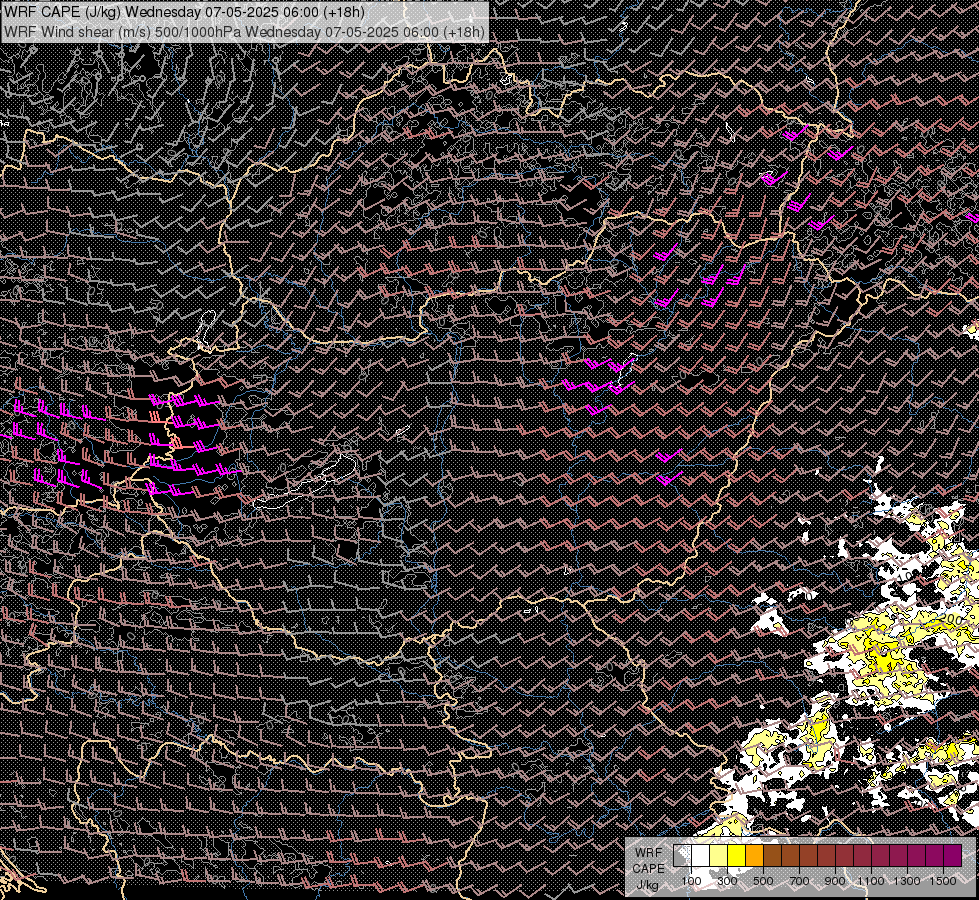Select the bright yellow CAPE legend swatch

click(x=737, y=856)
